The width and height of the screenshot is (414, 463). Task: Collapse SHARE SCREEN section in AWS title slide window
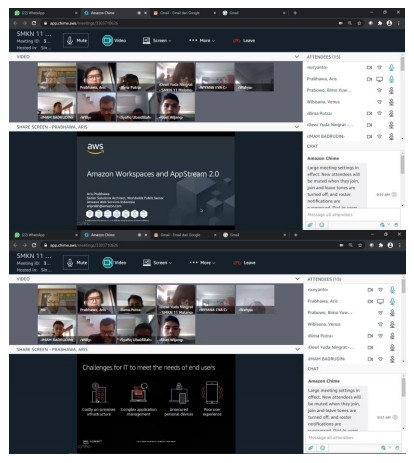click(297, 127)
